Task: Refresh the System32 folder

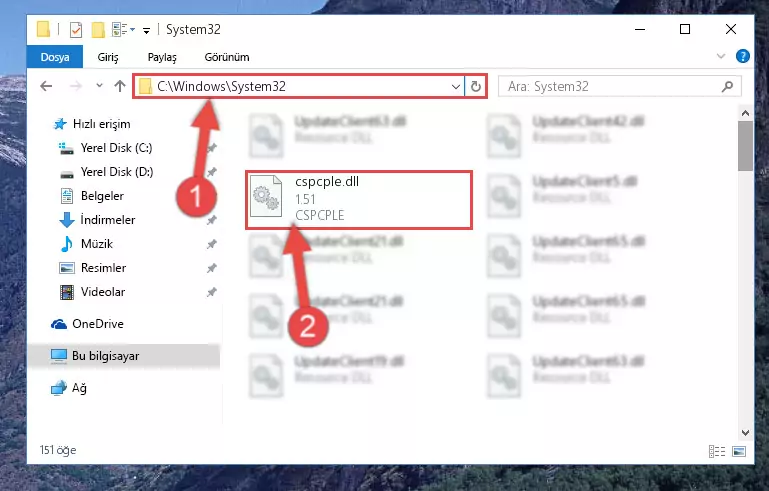Action: click(x=476, y=87)
